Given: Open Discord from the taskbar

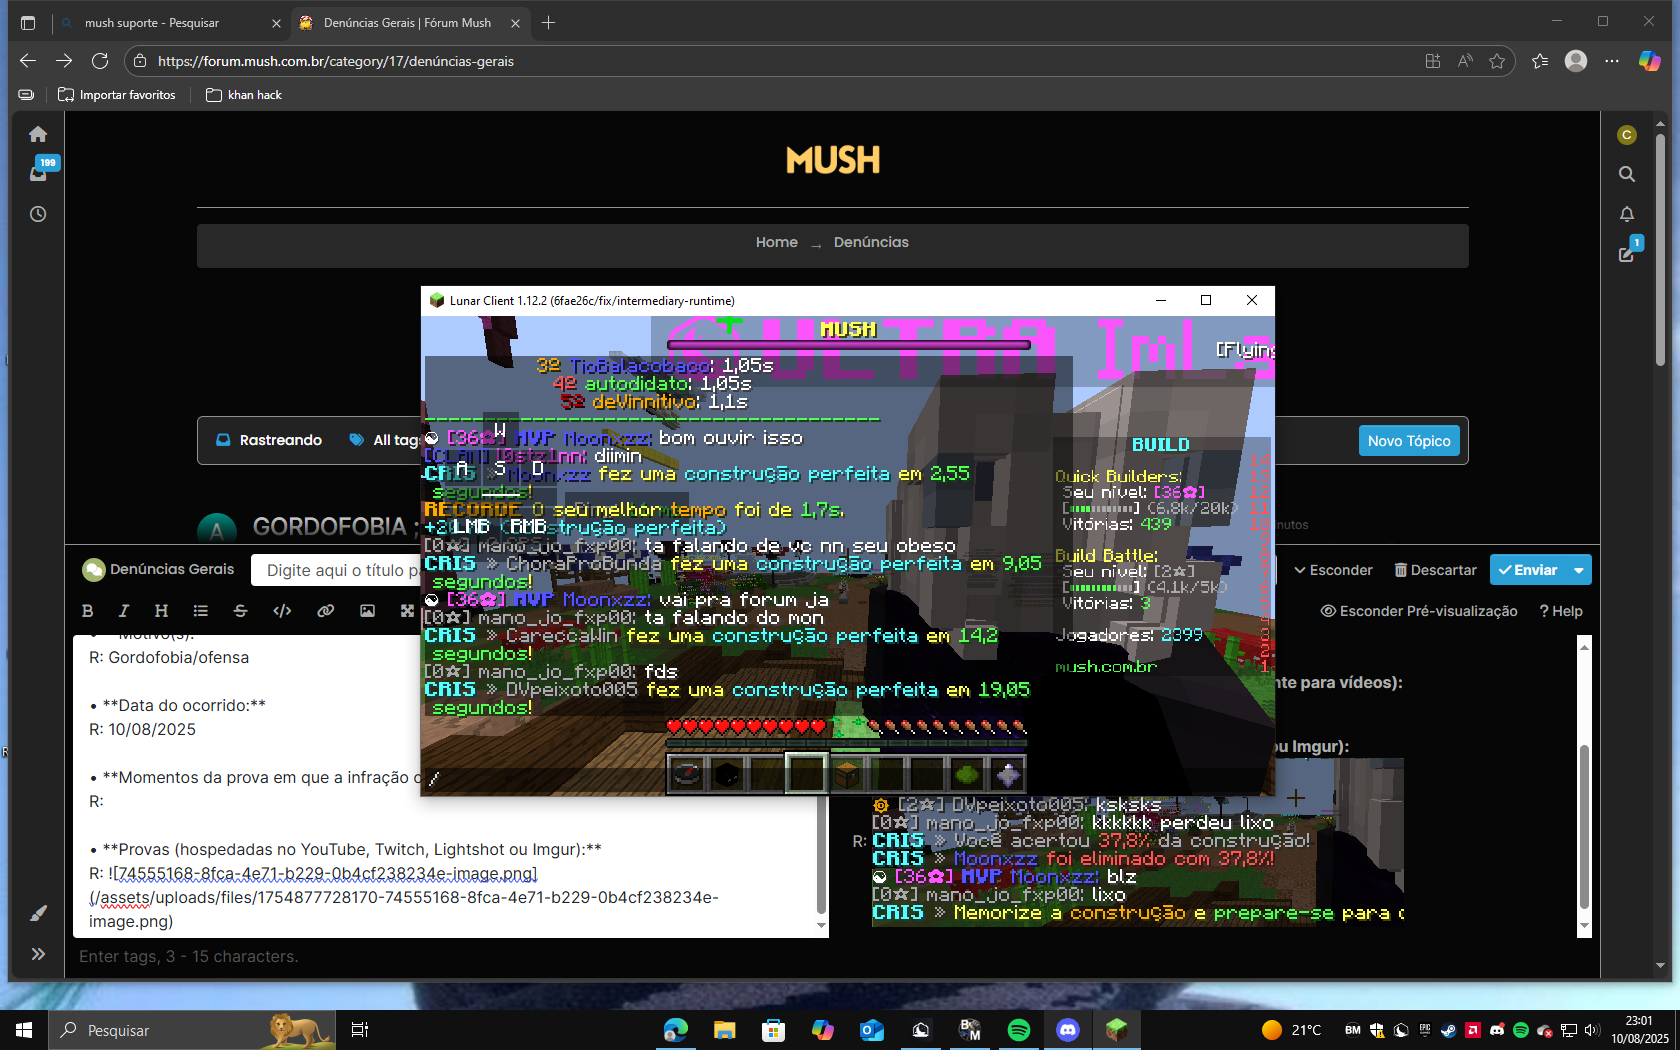Looking at the screenshot, I should click(1068, 1030).
